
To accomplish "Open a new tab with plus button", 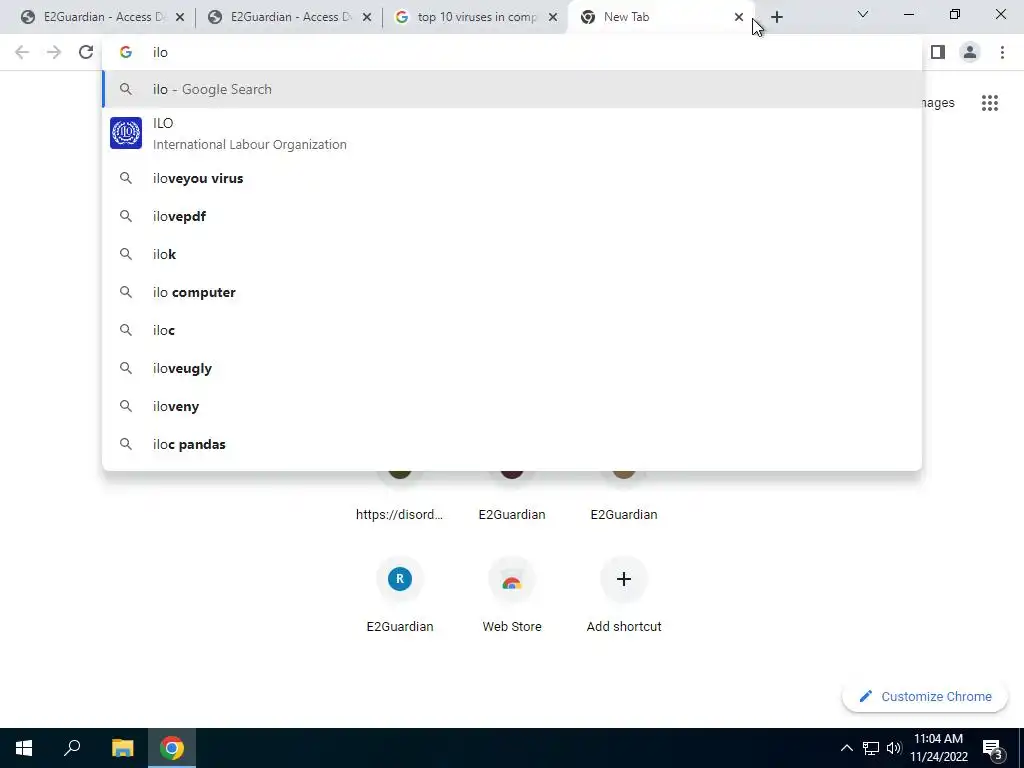I will [x=776, y=17].
